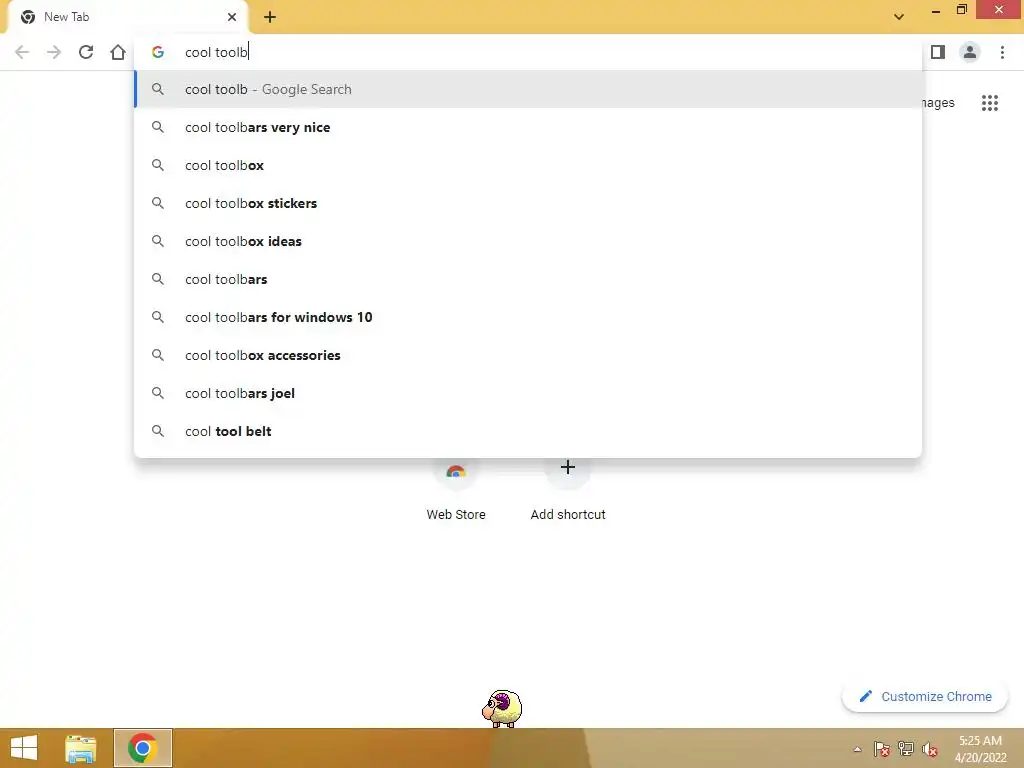Open the Windows Start button

[x=24, y=748]
